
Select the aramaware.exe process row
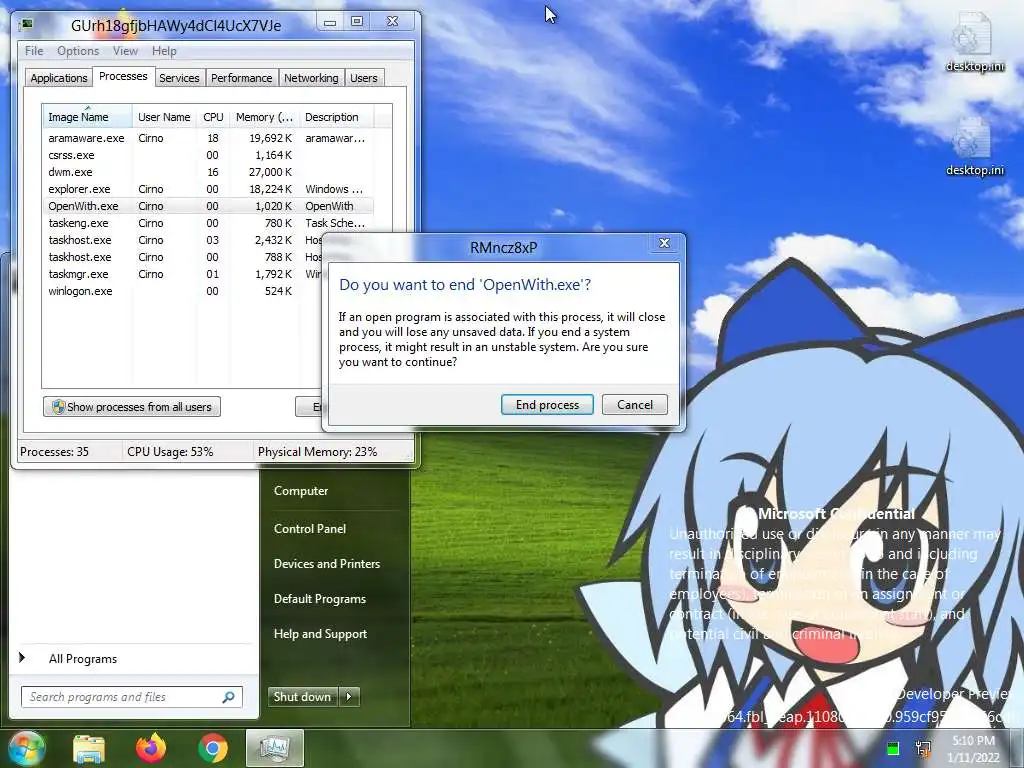pos(208,138)
